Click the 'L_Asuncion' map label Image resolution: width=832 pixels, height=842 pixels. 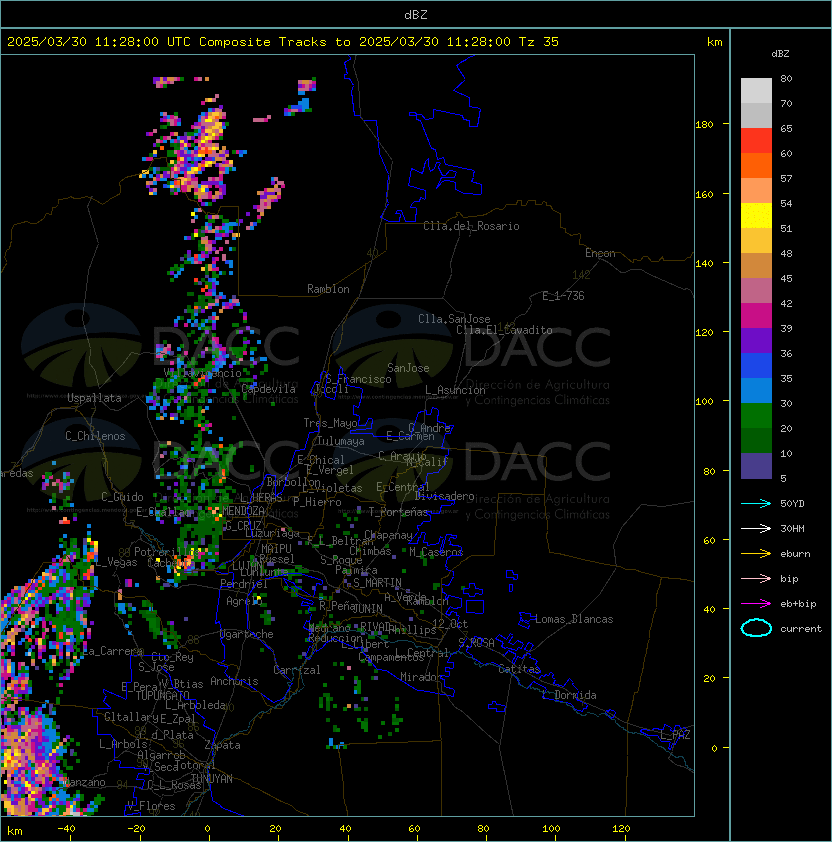pyautogui.click(x=455, y=390)
